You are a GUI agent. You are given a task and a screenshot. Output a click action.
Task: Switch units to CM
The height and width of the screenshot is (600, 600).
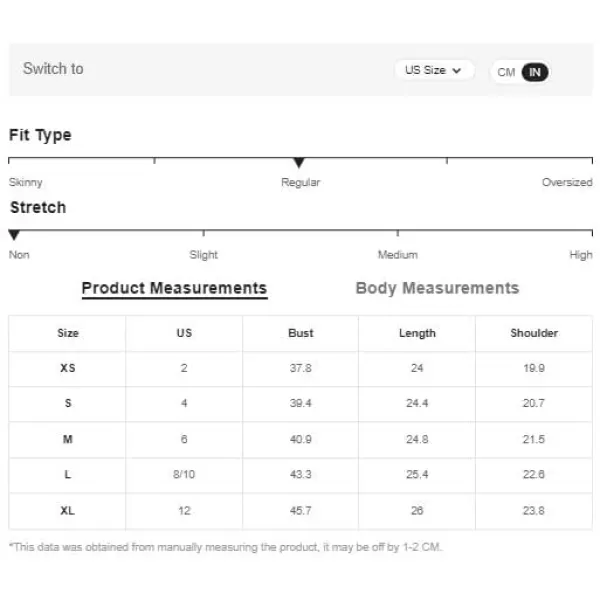(x=506, y=72)
